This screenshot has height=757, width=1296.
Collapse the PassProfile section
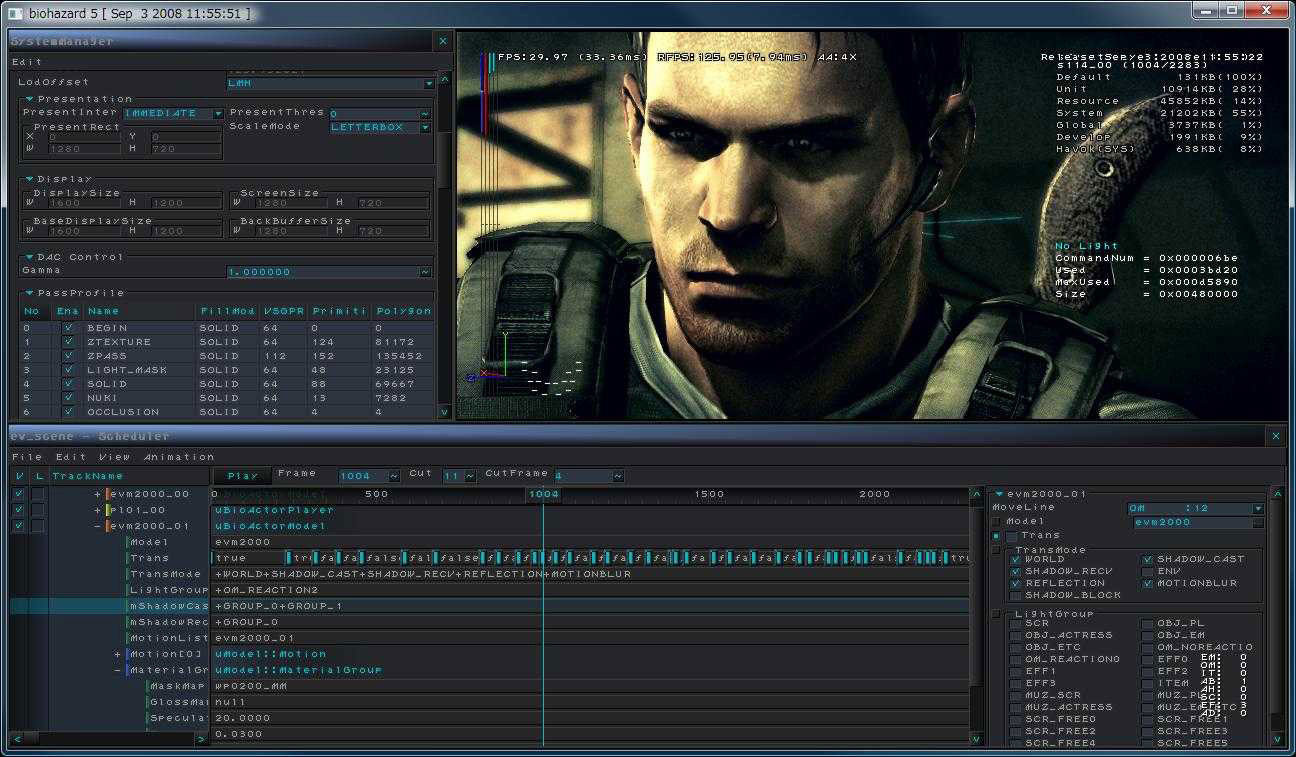pyautogui.click(x=30, y=293)
